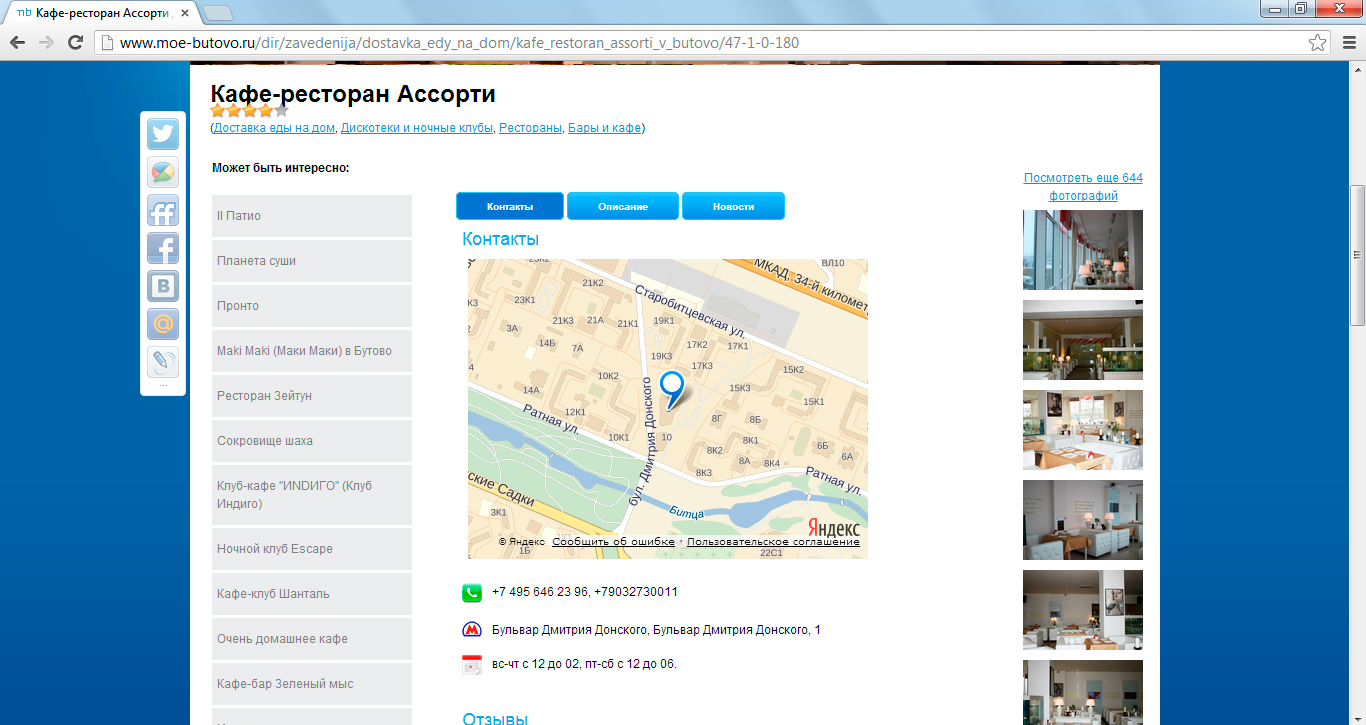Screen dimensions: 1366x725
Task: Open third photo with white sofas
Action: click(1083, 430)
